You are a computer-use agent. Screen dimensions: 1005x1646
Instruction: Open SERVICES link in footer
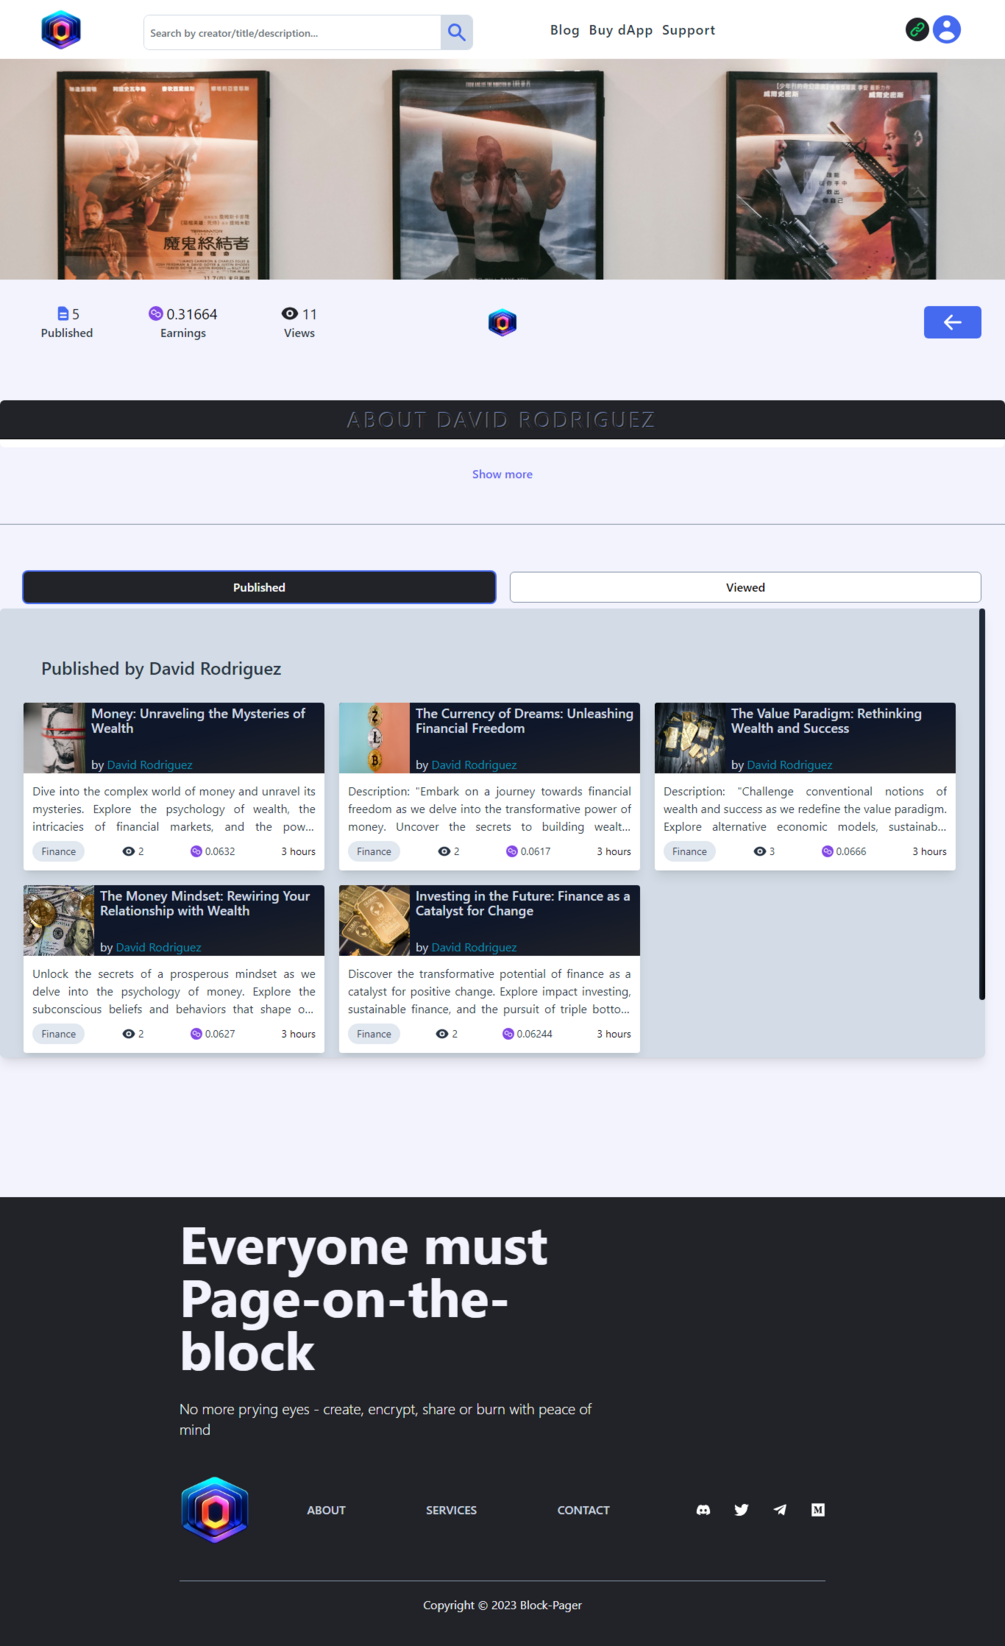(x=451, y=1510)
